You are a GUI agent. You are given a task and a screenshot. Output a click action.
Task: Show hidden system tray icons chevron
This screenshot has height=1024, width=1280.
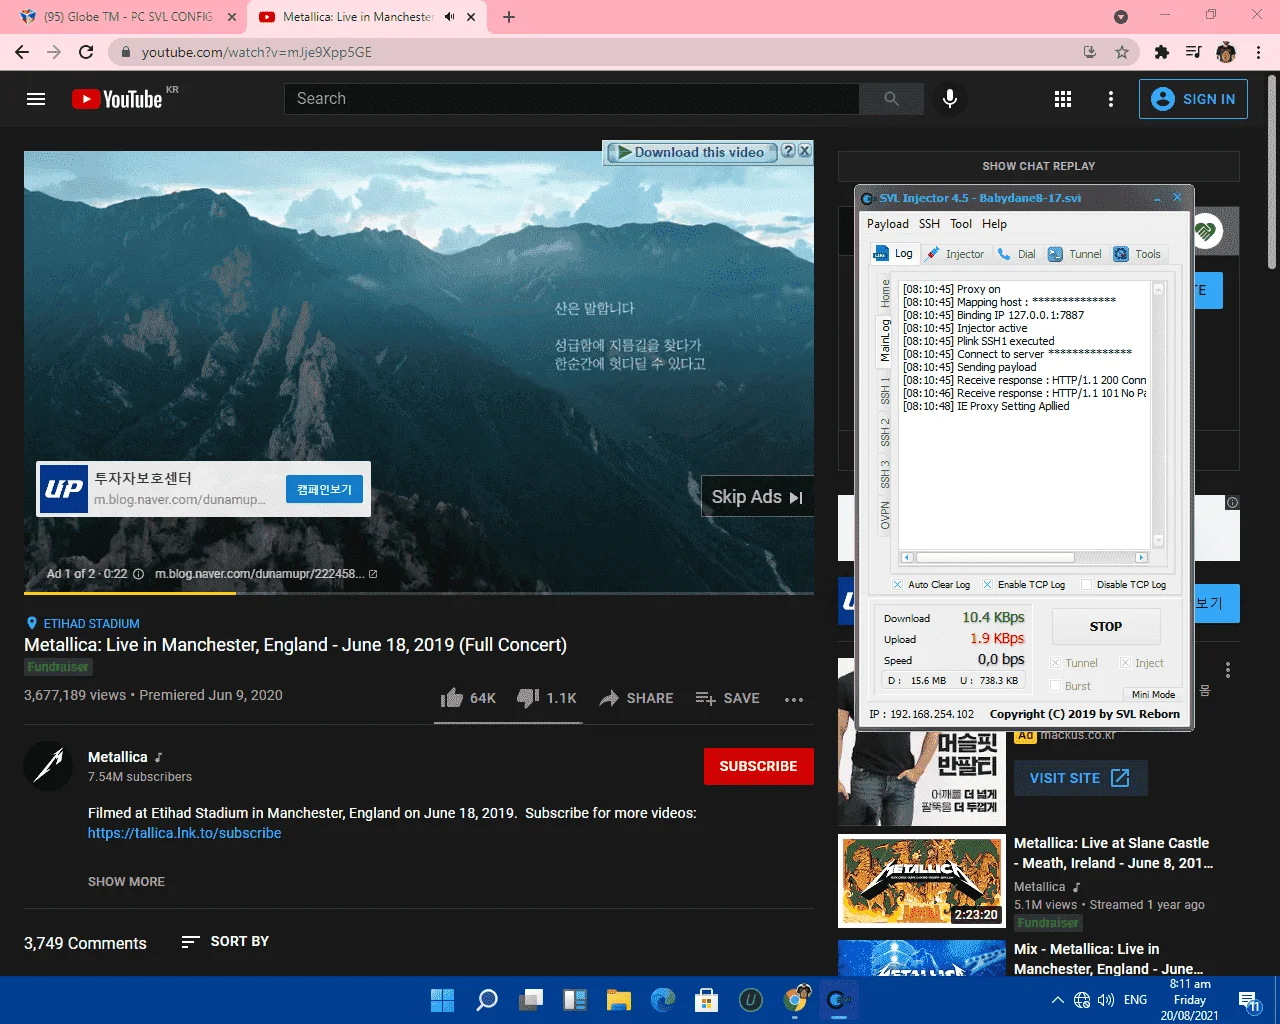pos(1057,1000)
